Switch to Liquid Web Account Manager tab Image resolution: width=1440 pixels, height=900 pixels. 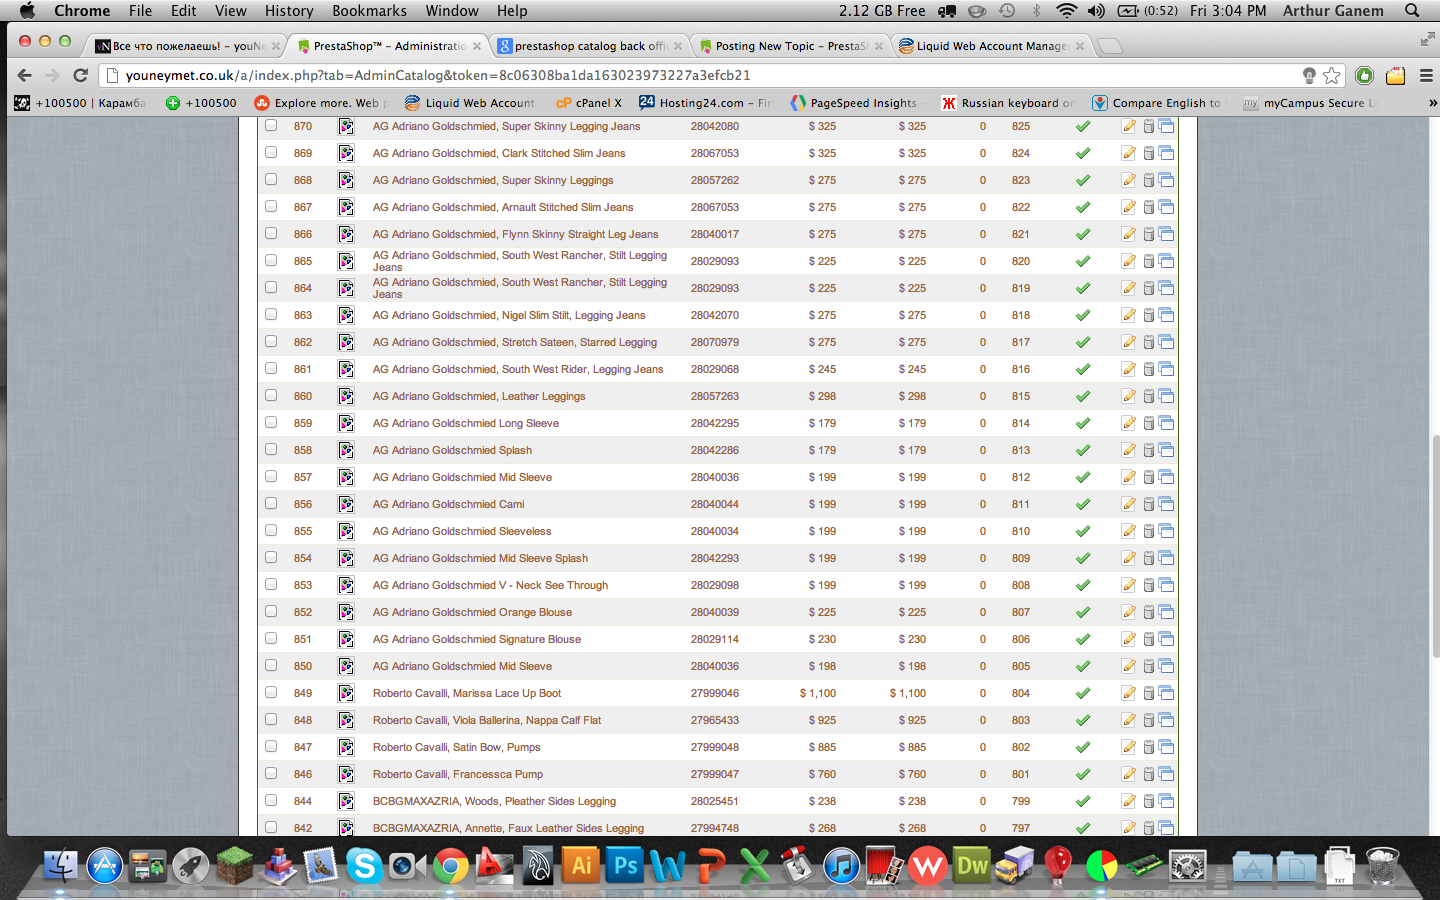[991, 46]
